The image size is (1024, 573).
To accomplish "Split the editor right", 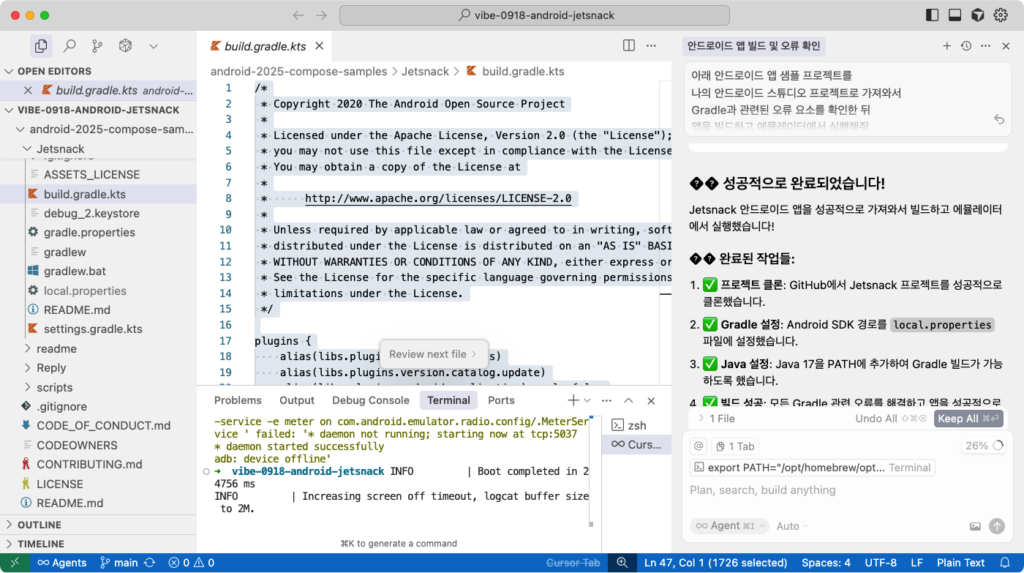I will tap(629, 45).
